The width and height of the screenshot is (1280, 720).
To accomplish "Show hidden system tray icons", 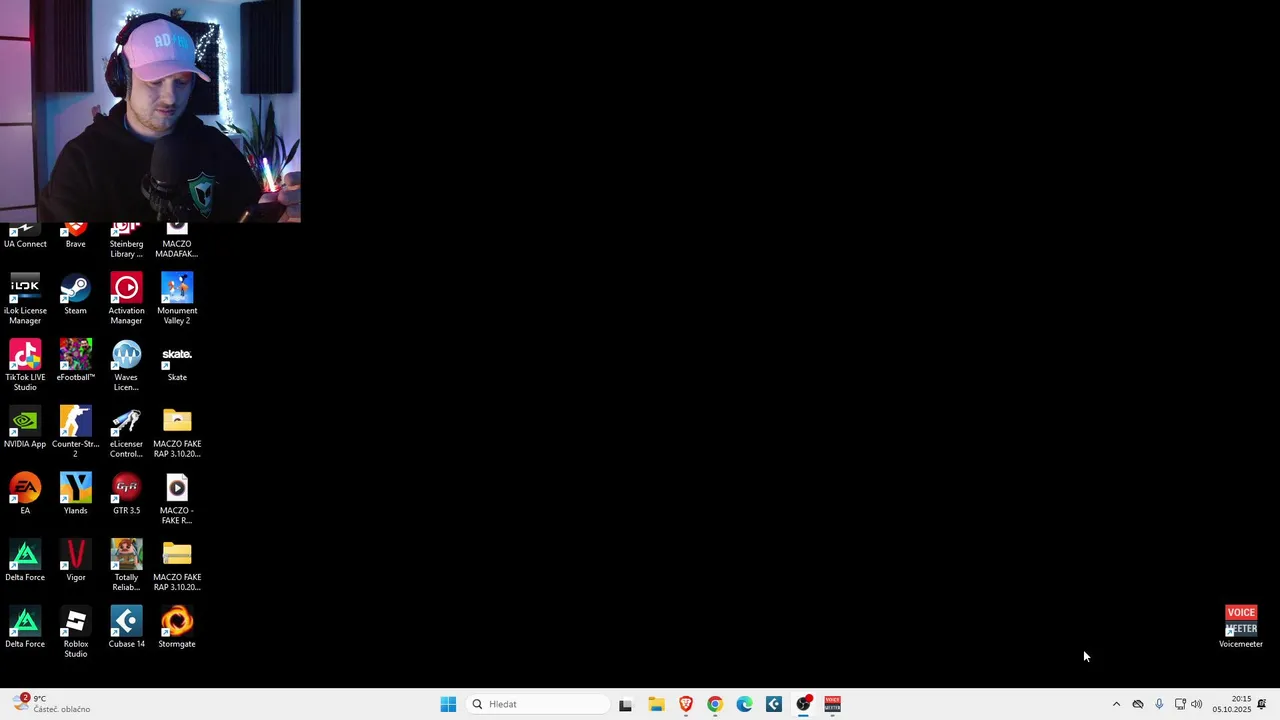I will click(x=1116, y=704).
